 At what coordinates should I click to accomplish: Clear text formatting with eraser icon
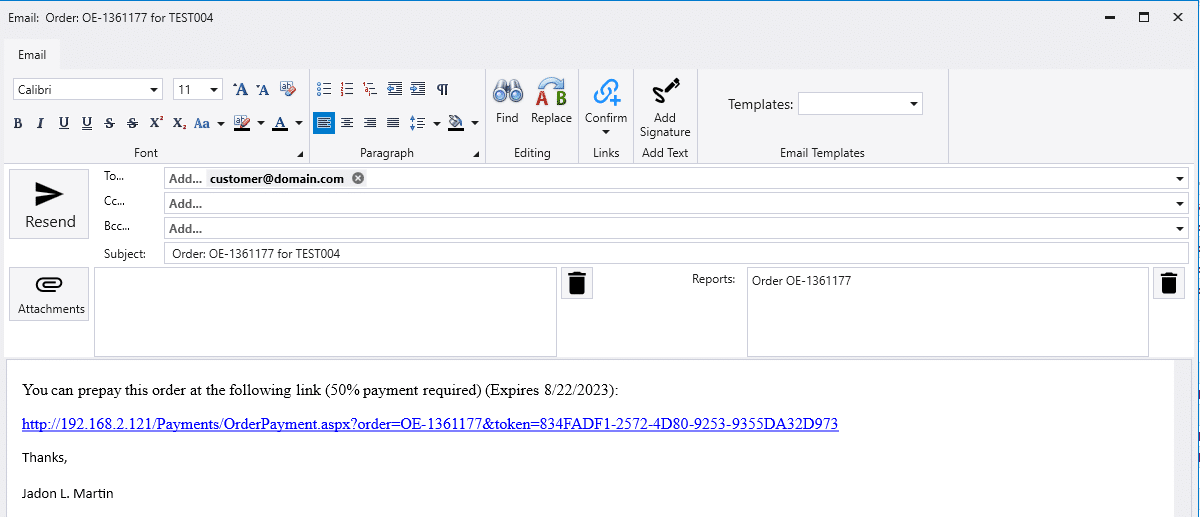[x=288, y=89]
